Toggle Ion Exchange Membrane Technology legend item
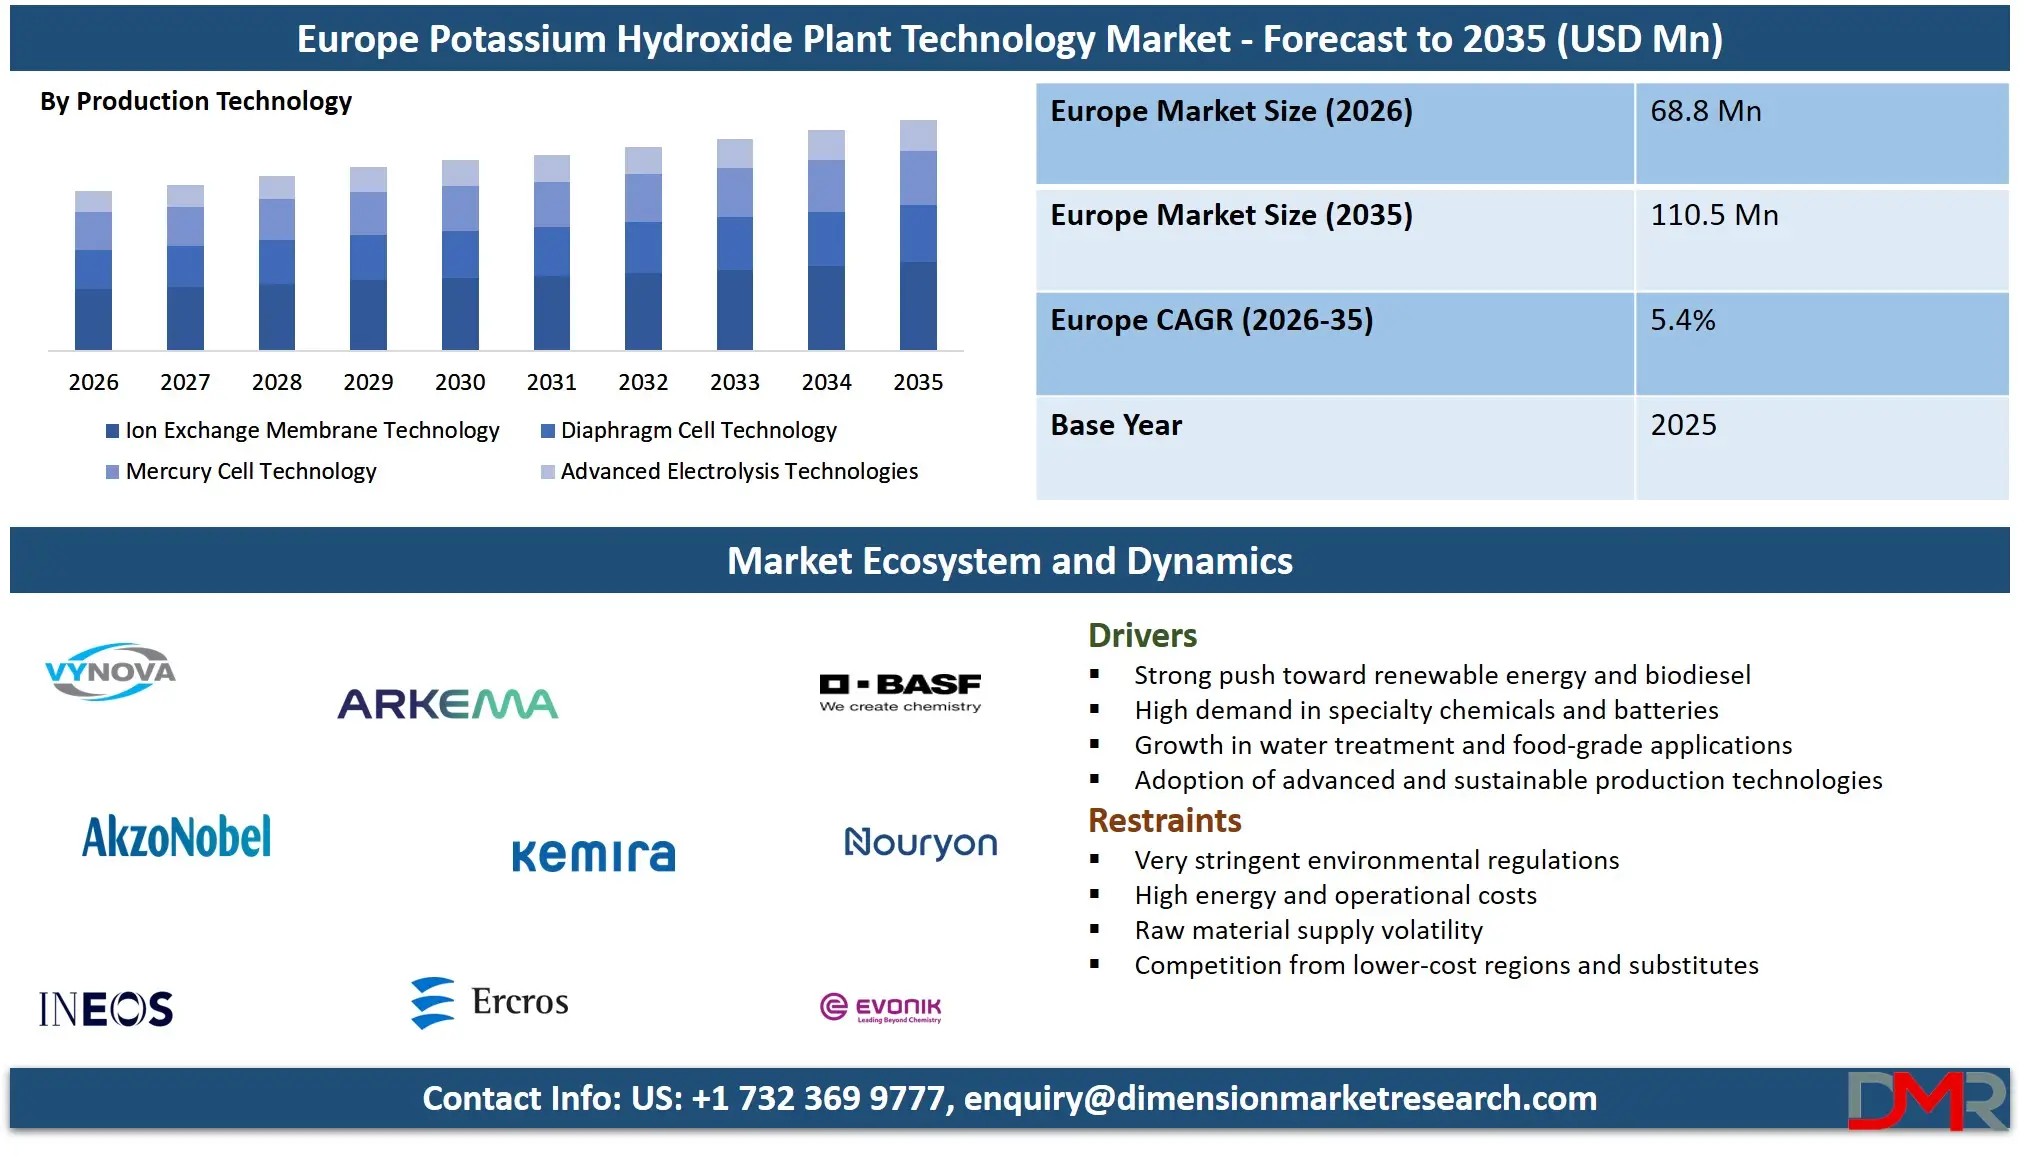The image size is (2020, 1156). click(312, 430)
